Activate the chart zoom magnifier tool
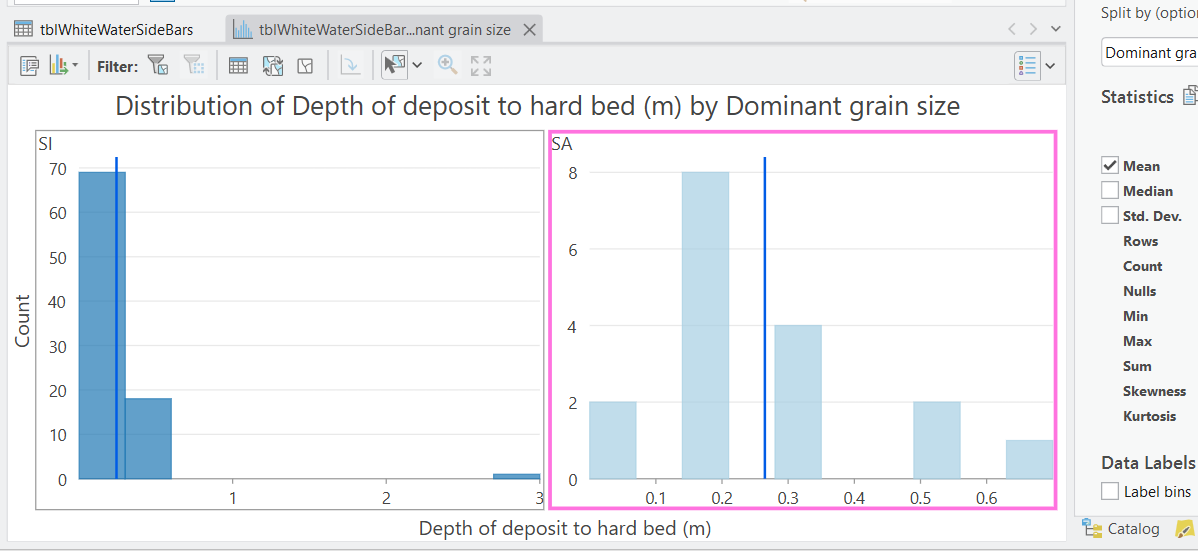Viewport: 1198px width, 551px height. point(448,66)
